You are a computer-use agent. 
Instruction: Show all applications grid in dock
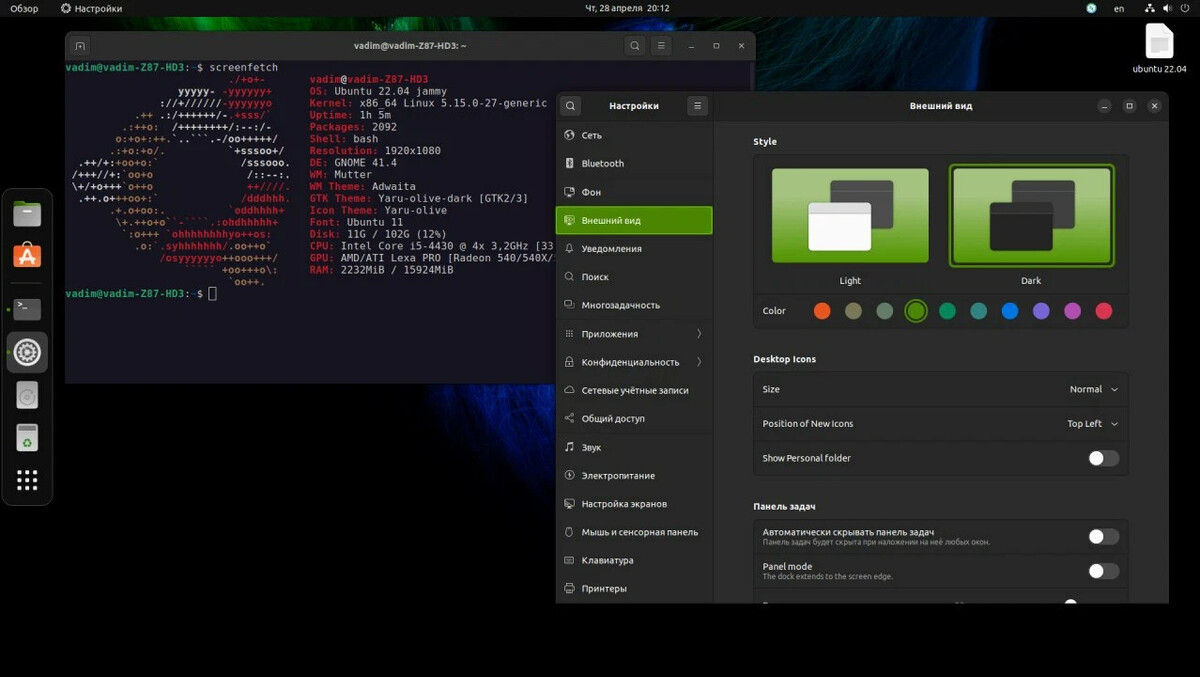[x=27, y=481]
